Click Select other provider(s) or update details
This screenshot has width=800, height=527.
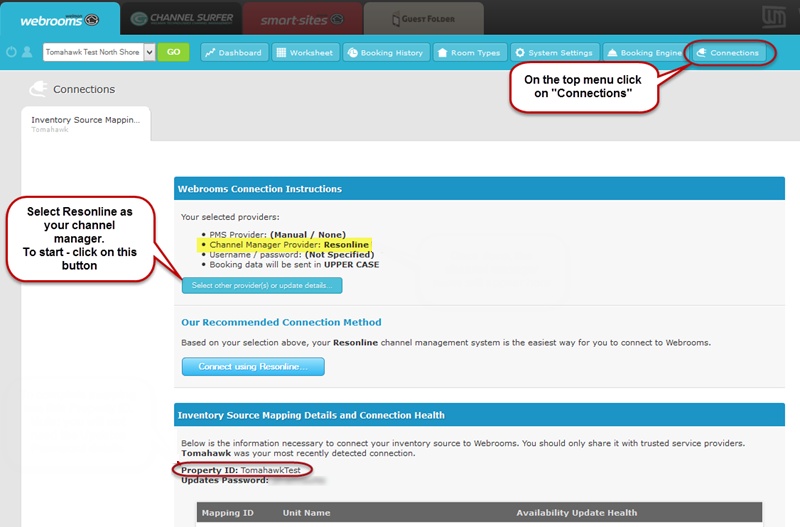pos(262,286)
